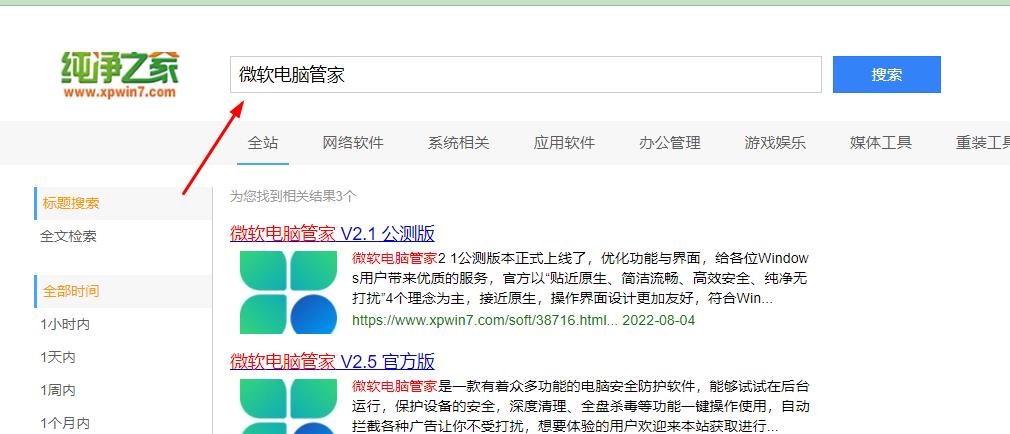The height and width of the screenshot is (434, 1010).
Task: Click the thumbnail for the V2.1 公测版 result
Action: click(289, 292)
